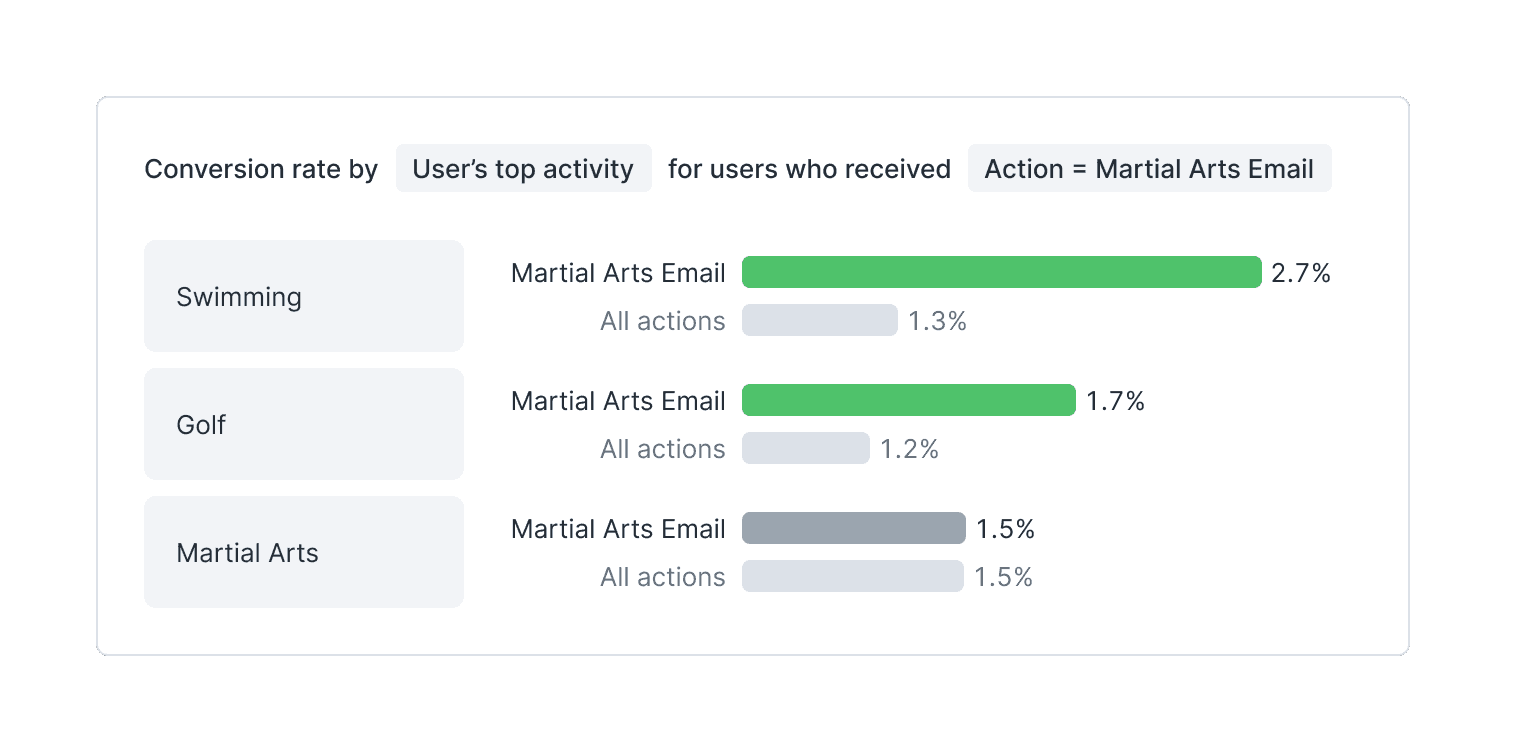
Task: Click the 1.7% conversion value
Action: pyautogui.click(x=1115, y=401)
